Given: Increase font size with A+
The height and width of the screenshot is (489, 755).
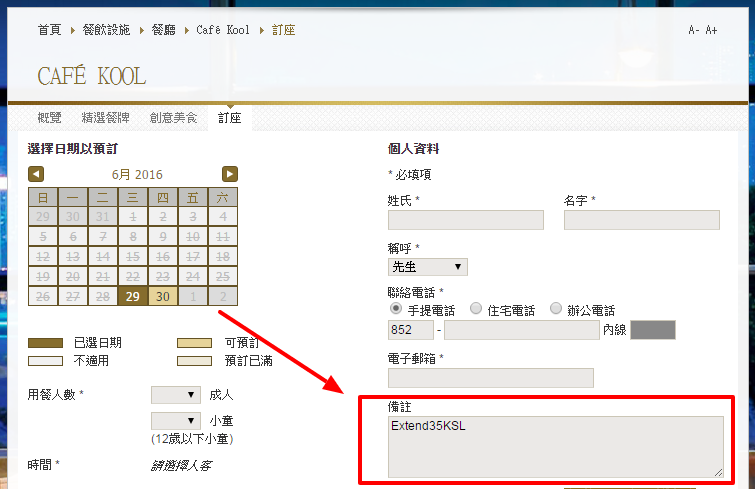Looking at the screenshot, I should point(711,30).
